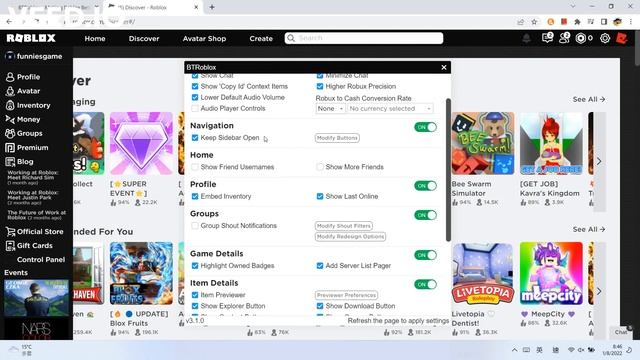640x360 pixels.
Task: Open Create in the header
Action: pos(261,38)
